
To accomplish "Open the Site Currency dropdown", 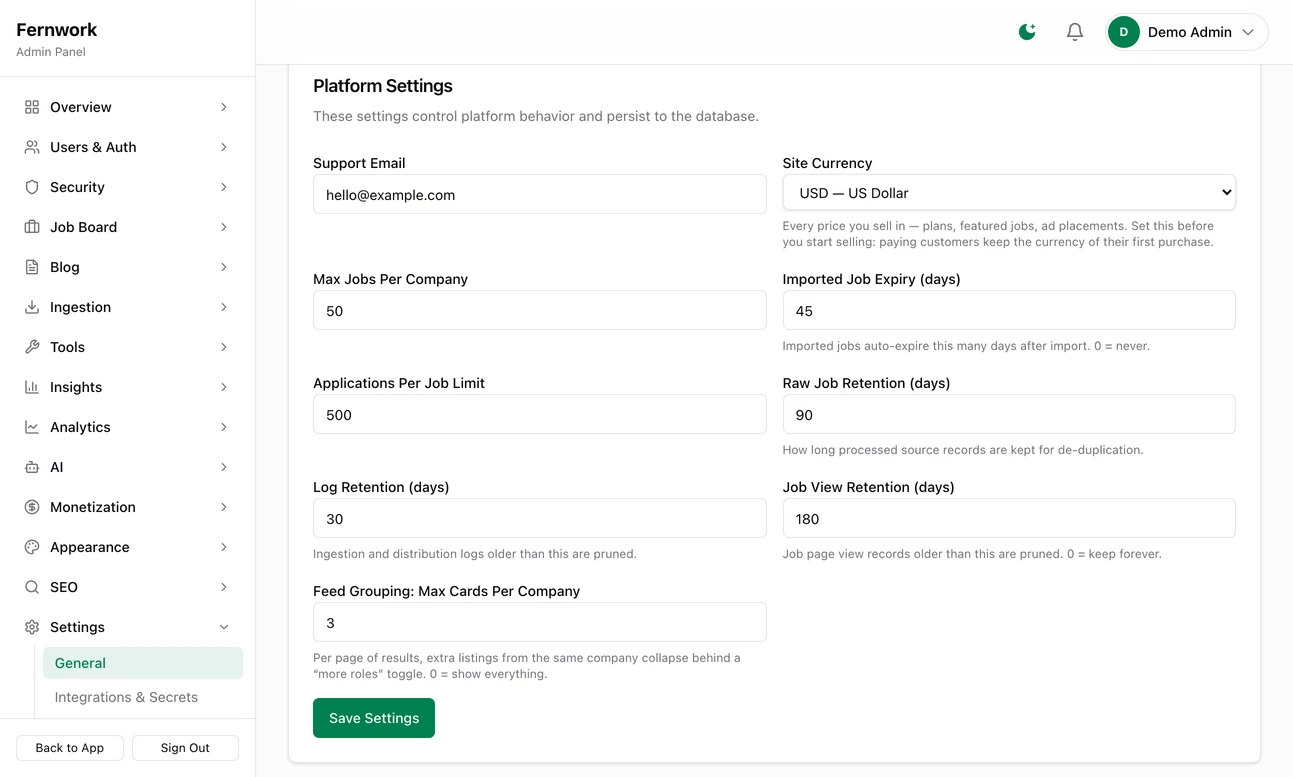I will coord(1009,193).
